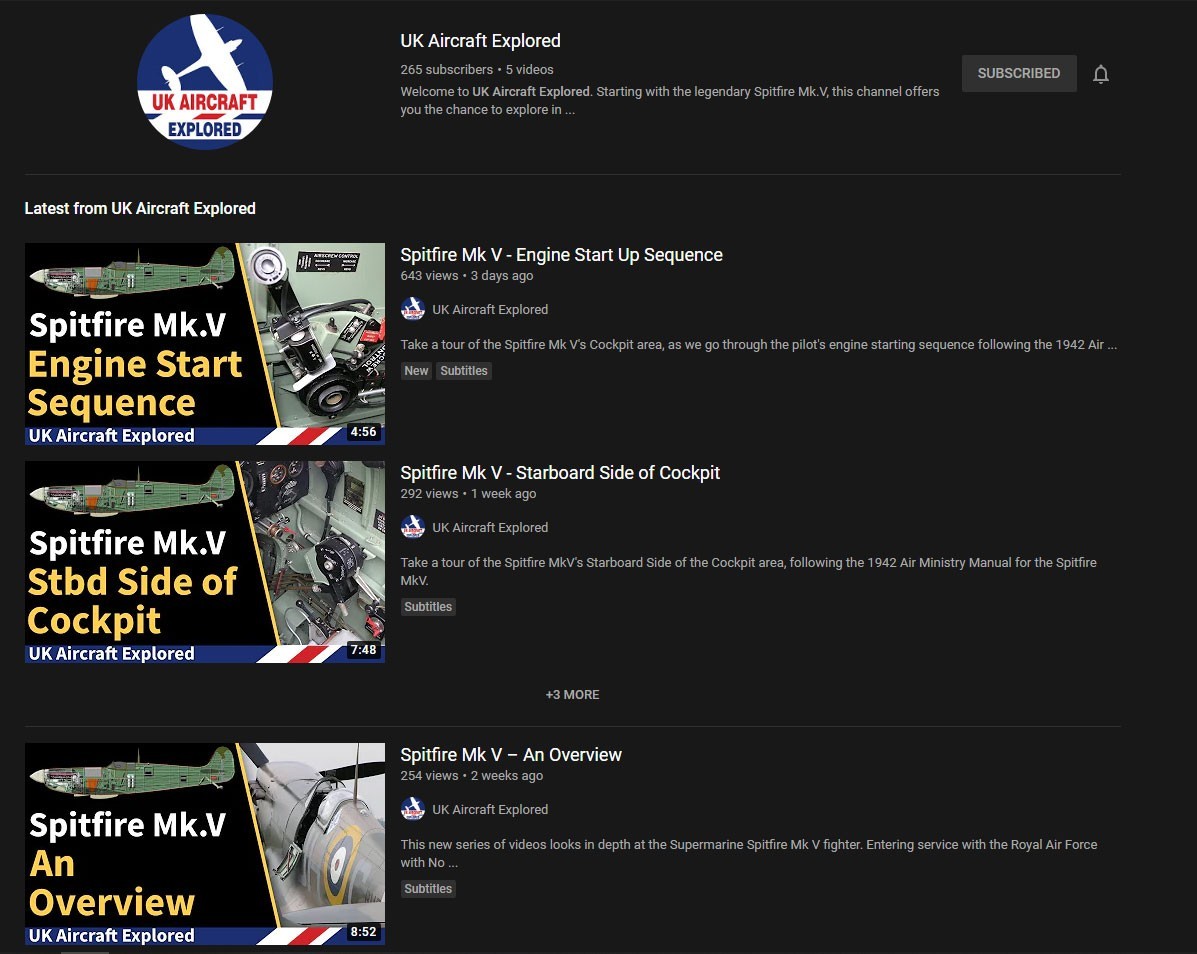The width and height of the screenshot is (1197, 954).
Task: Click '254 views • 2 weeks ago' text
Action: [472, 775]
